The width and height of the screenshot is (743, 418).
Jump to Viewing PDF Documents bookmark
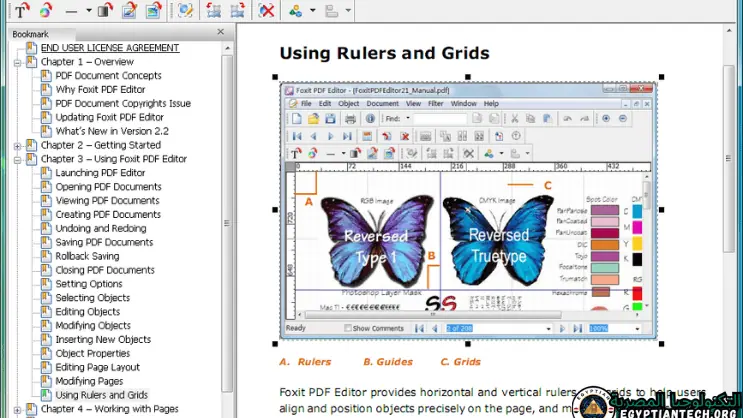pyautogui.click(x=108, y=200)
